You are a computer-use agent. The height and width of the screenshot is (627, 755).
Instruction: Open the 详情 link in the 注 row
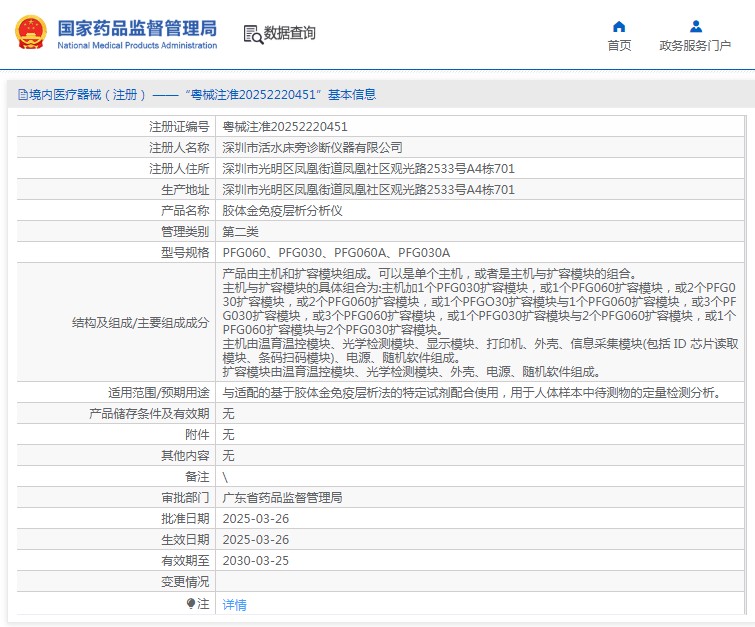234,605
